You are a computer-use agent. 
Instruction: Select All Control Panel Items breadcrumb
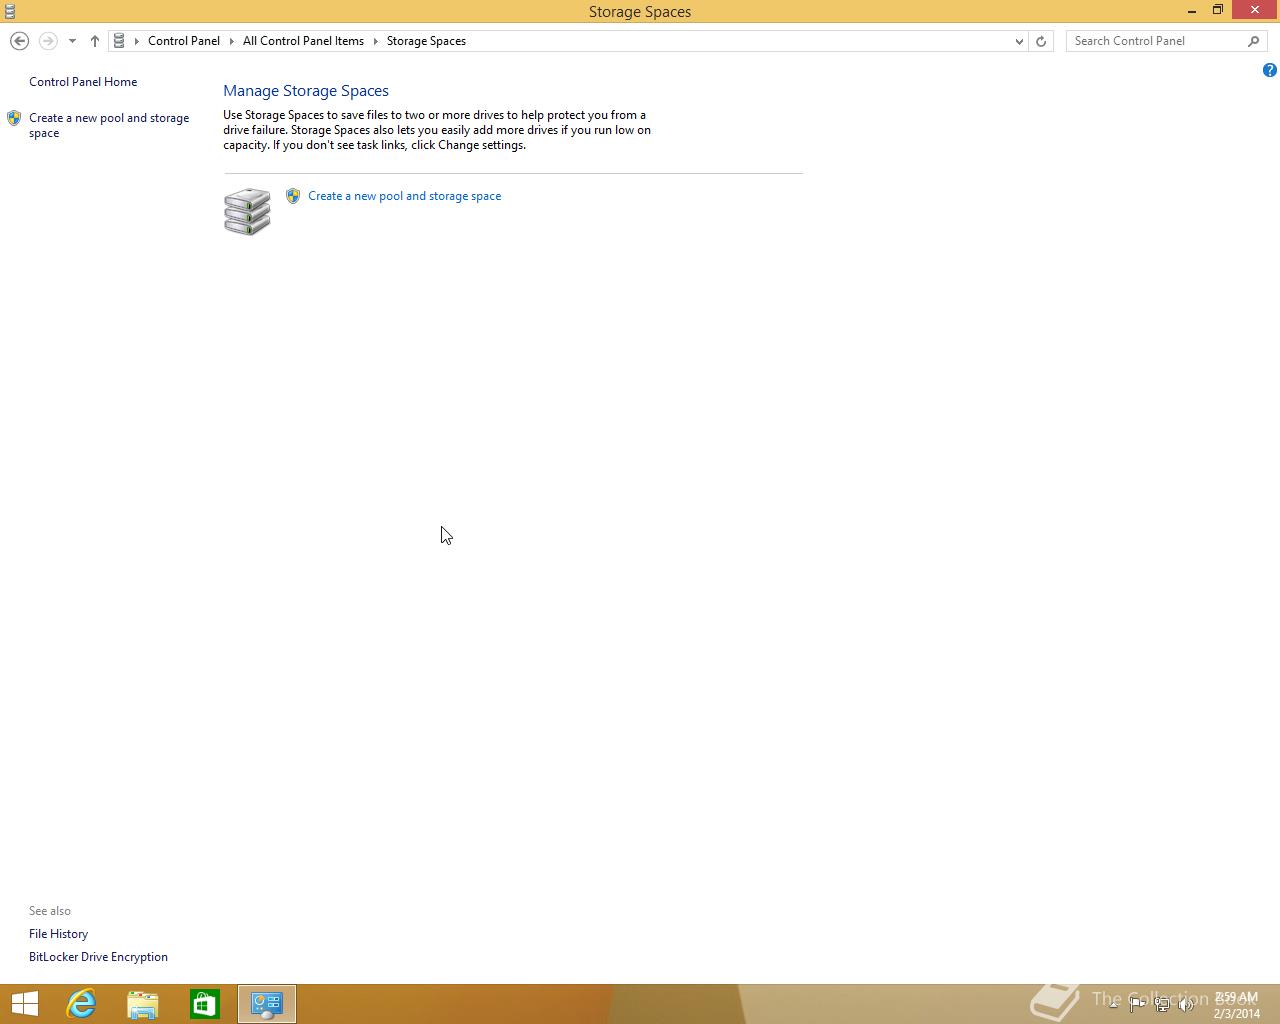click(303, 41)
